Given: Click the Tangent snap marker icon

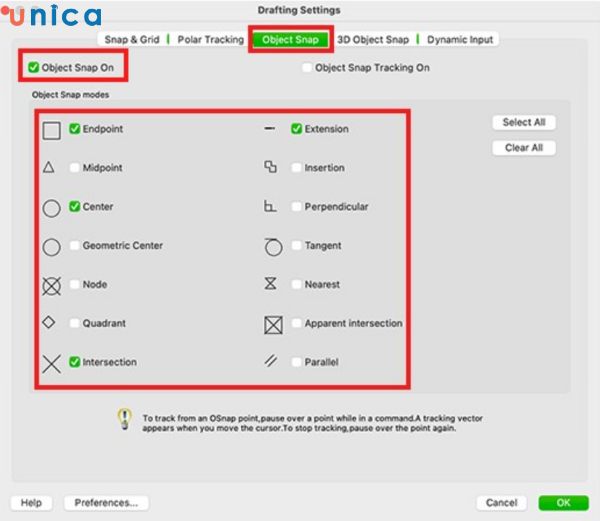Looking at the screenshot, I should tap(273, 247).
